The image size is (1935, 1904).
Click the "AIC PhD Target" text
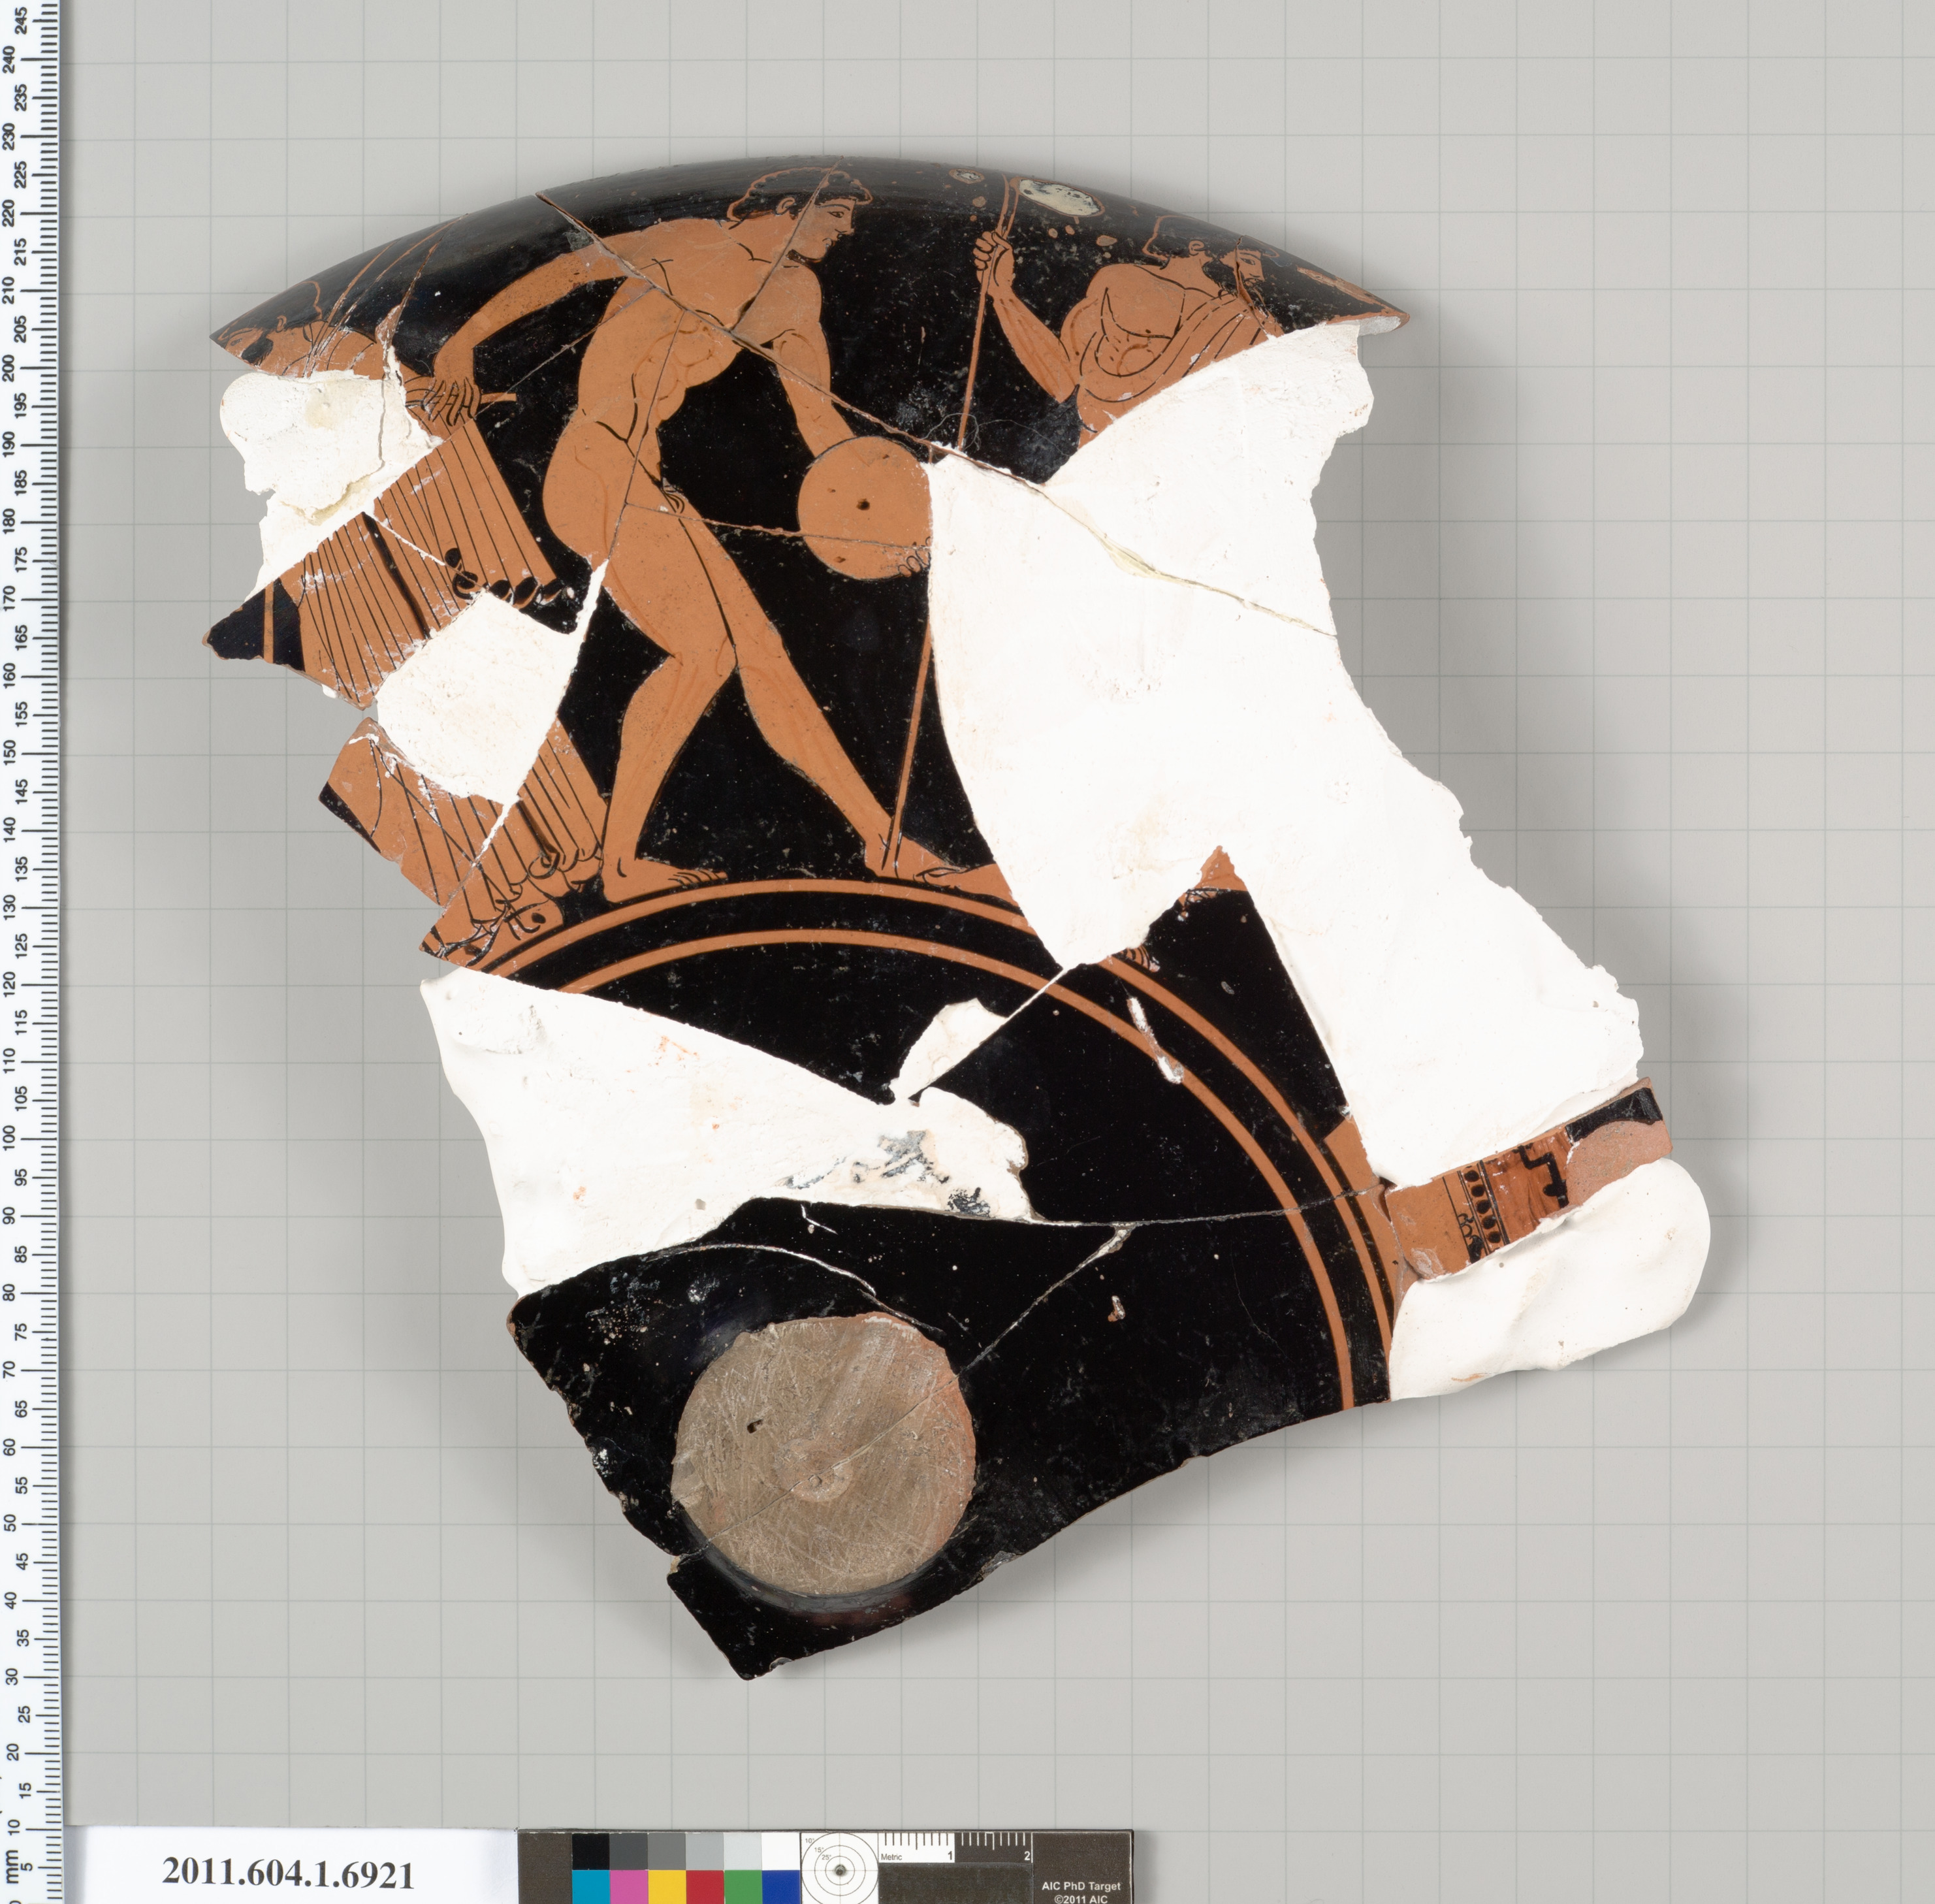tap(1081, 1886)
